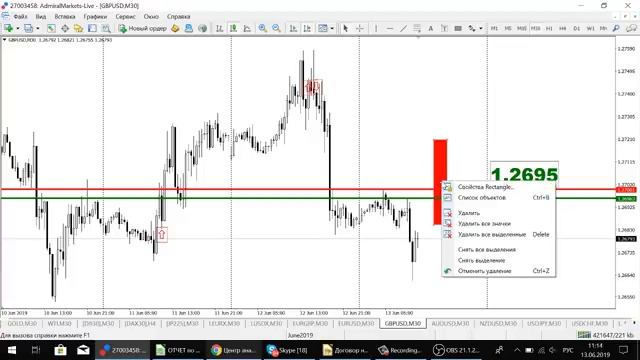Click the green 1.2695 price label
640x360 pixels.
tap(524, 174)
